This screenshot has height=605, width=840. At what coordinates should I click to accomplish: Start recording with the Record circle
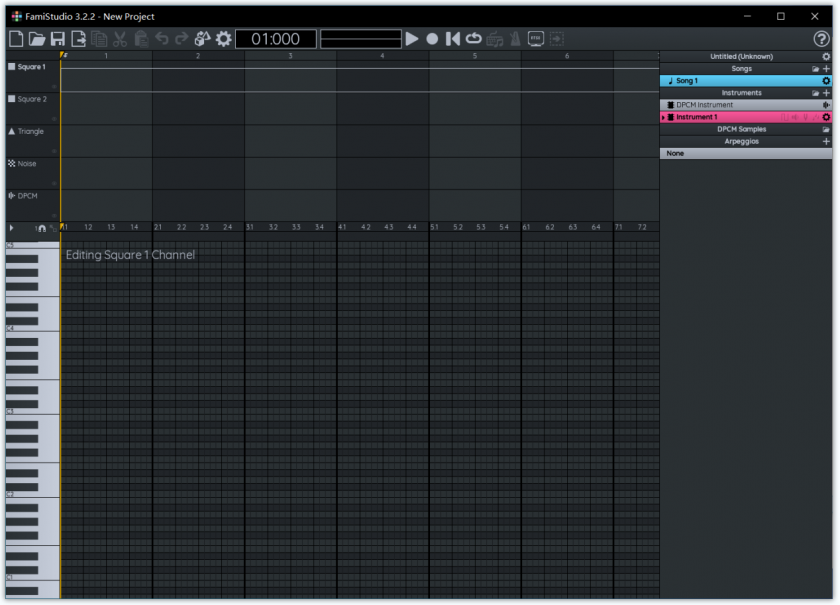pyautogui.click(x=432, y=39)
